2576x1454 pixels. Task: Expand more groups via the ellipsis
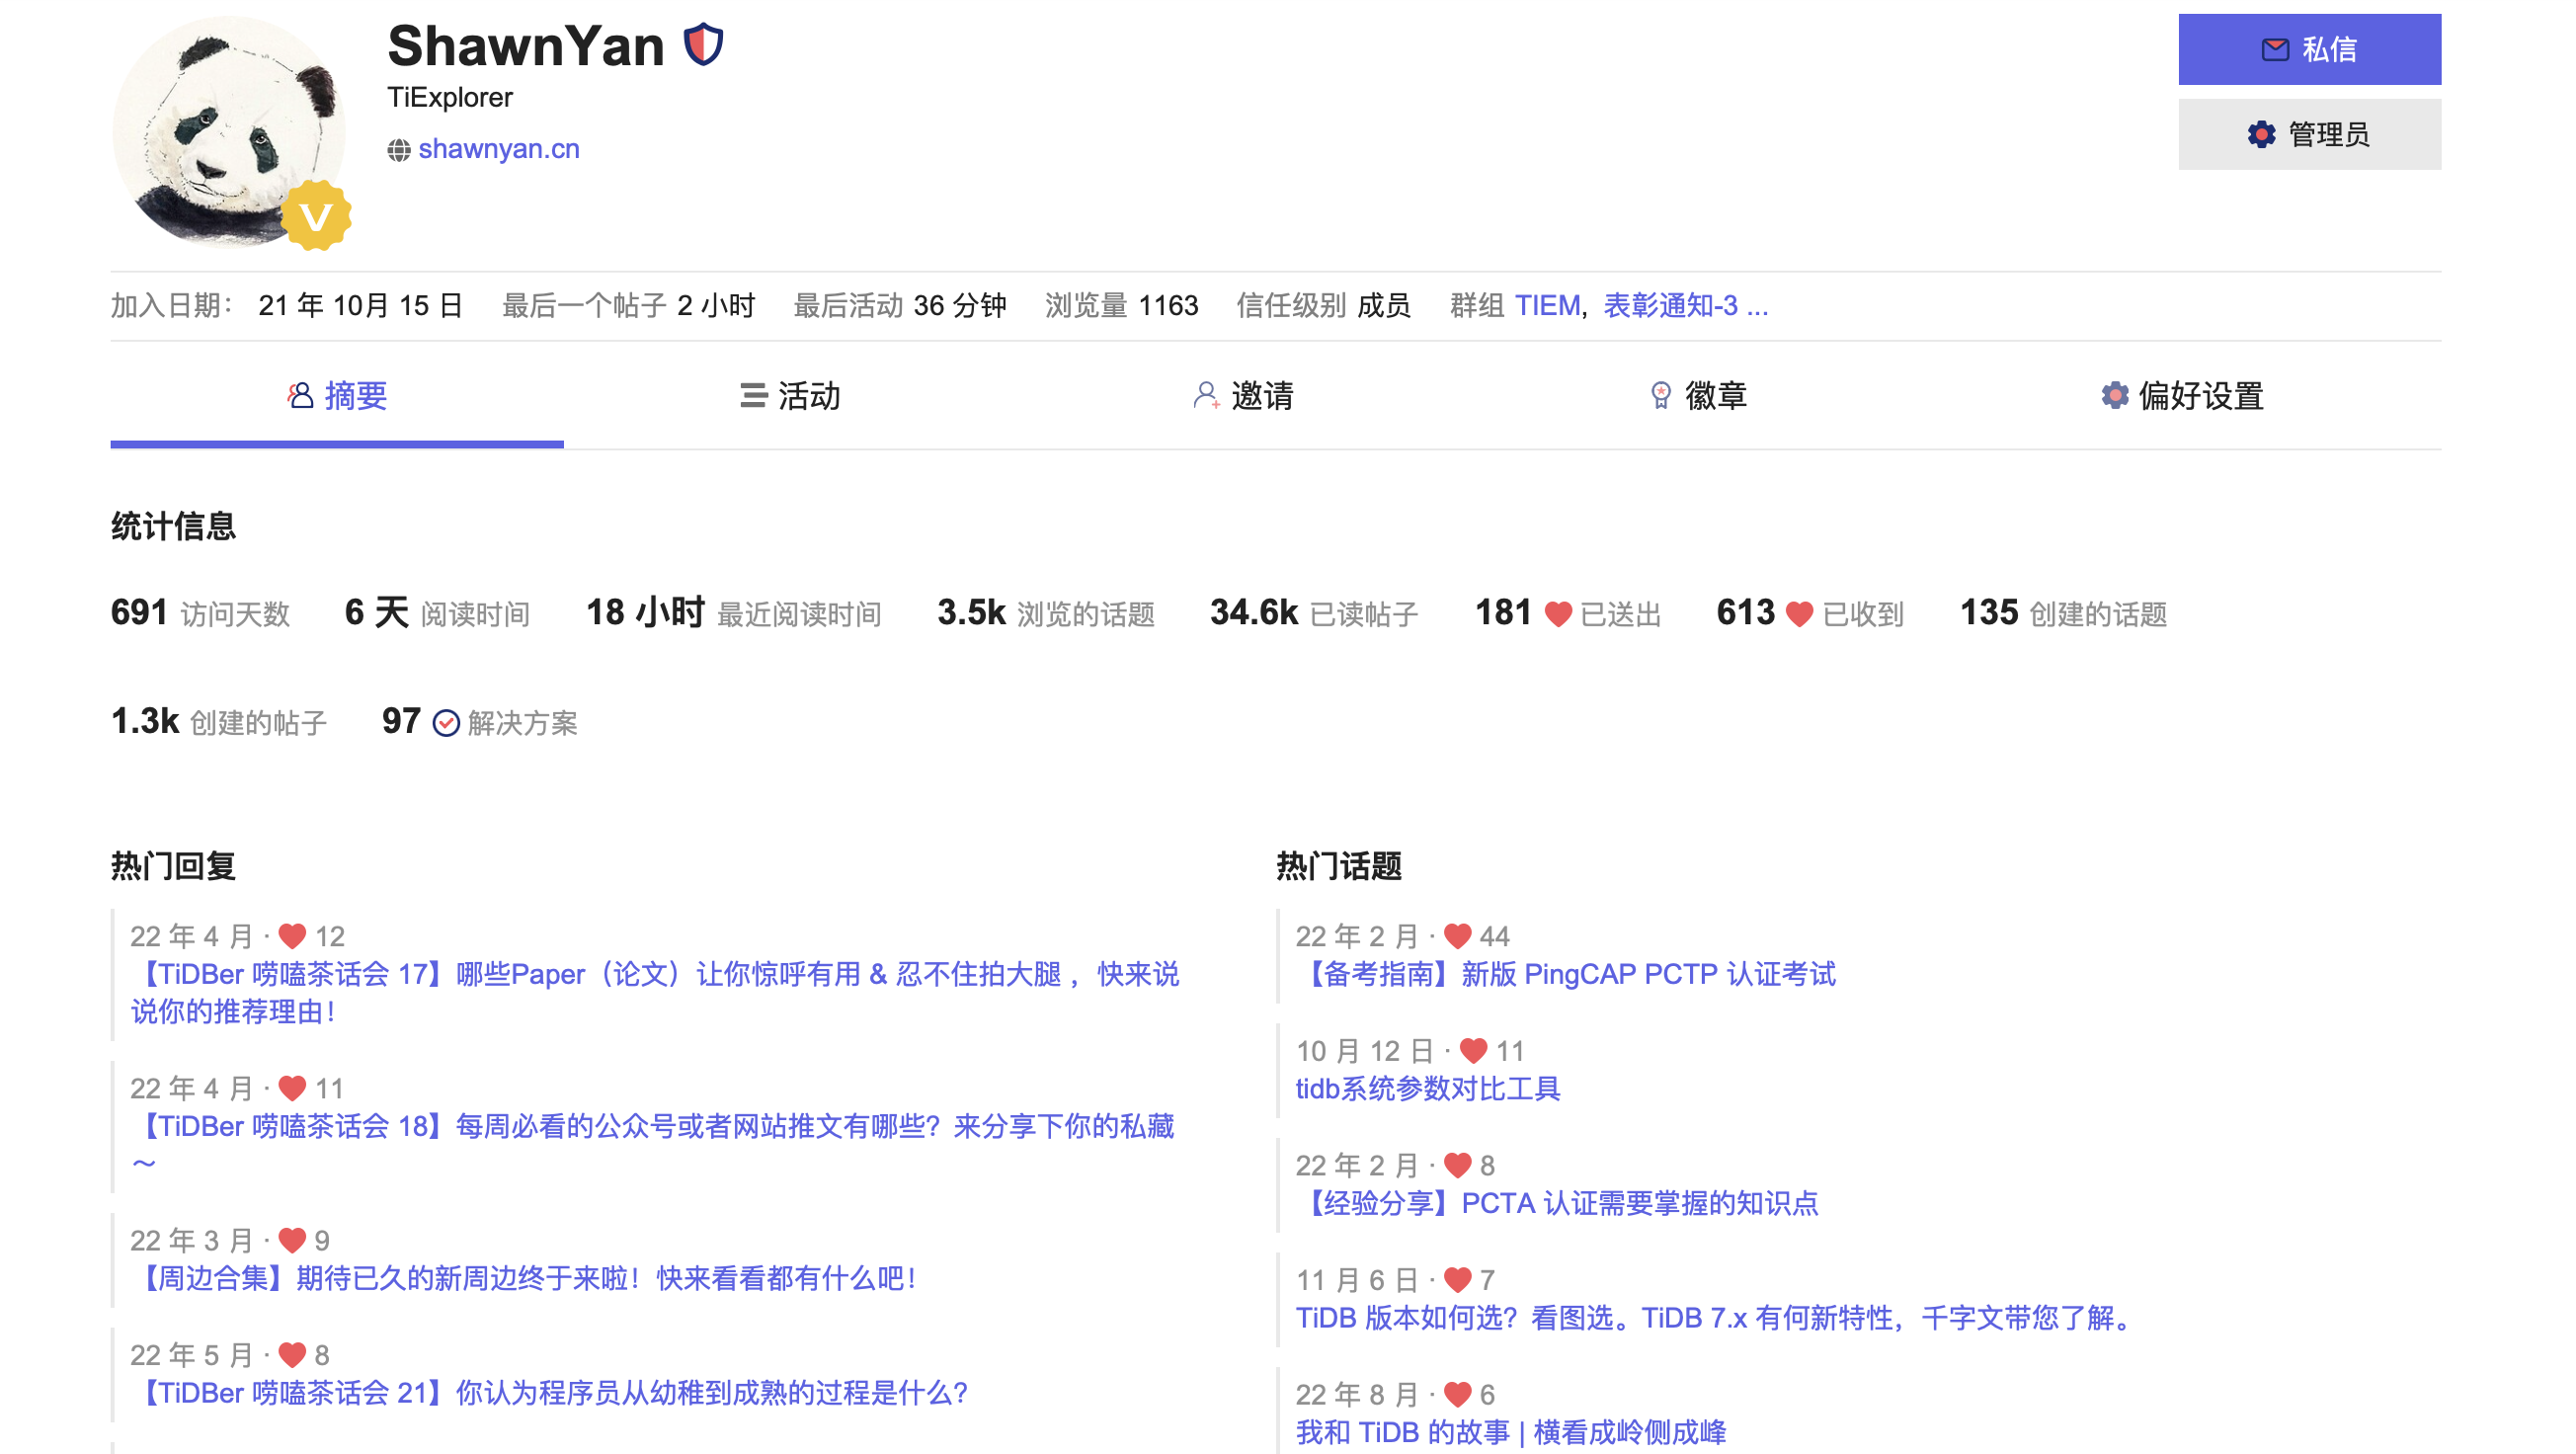click(1757, 305)
